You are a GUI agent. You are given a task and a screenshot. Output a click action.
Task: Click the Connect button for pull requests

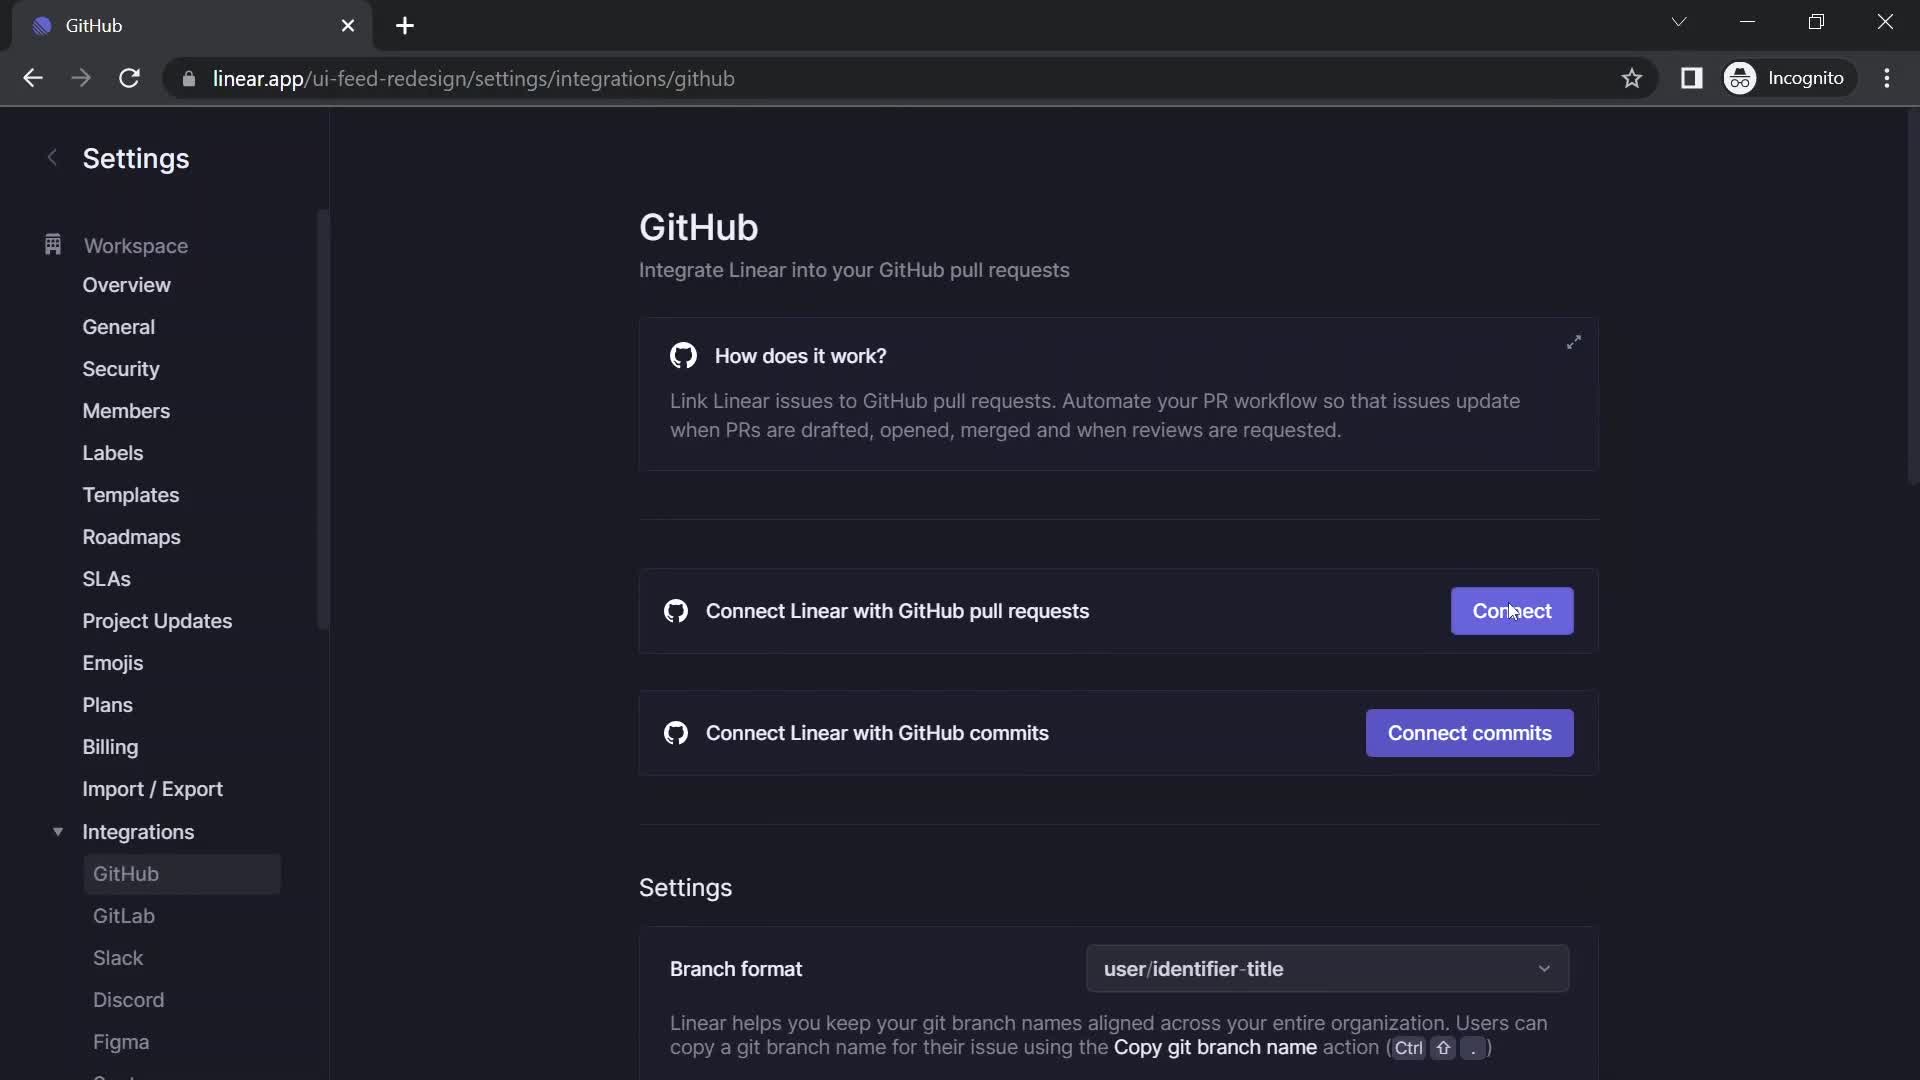click(x=1511, y=611)
